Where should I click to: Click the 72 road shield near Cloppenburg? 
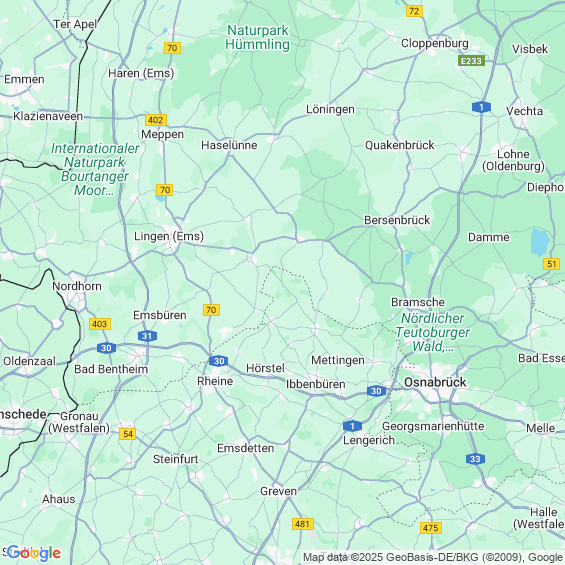[414, 11]
